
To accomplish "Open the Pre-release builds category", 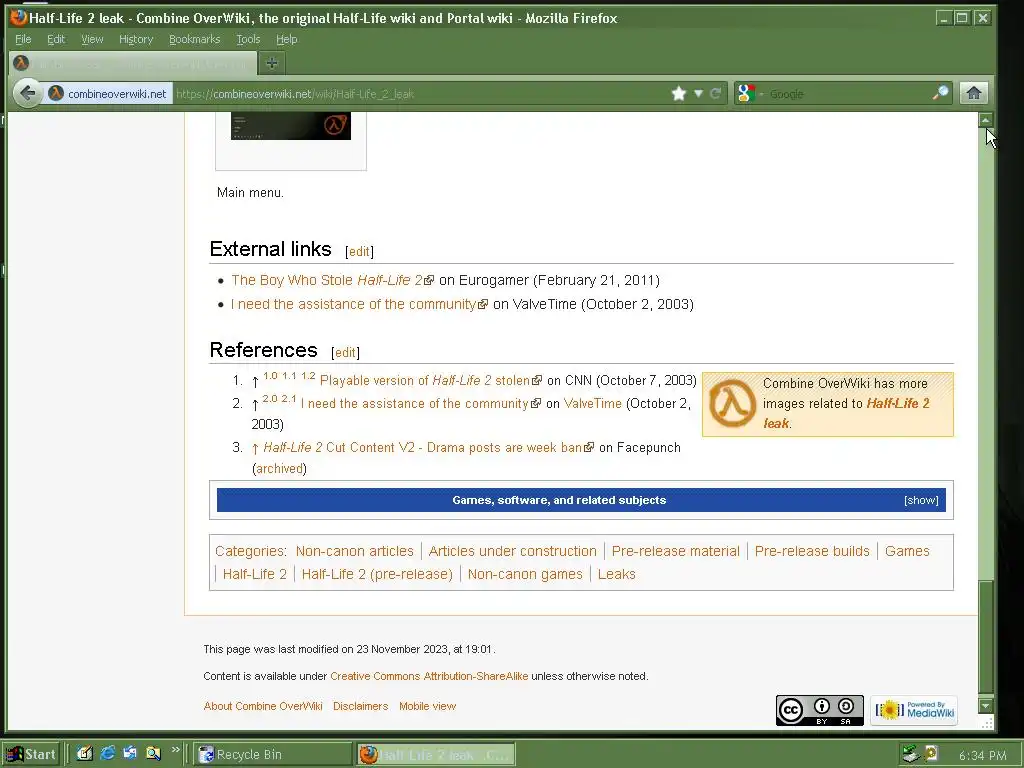I will [812, 551].
